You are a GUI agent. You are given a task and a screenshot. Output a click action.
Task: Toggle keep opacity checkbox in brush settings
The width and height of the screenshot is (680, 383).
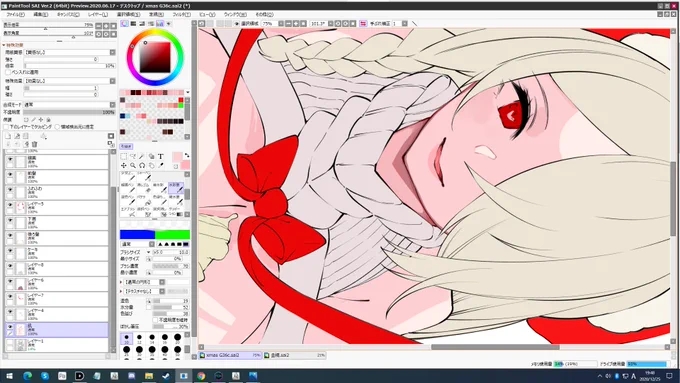(x=155, y=320)
